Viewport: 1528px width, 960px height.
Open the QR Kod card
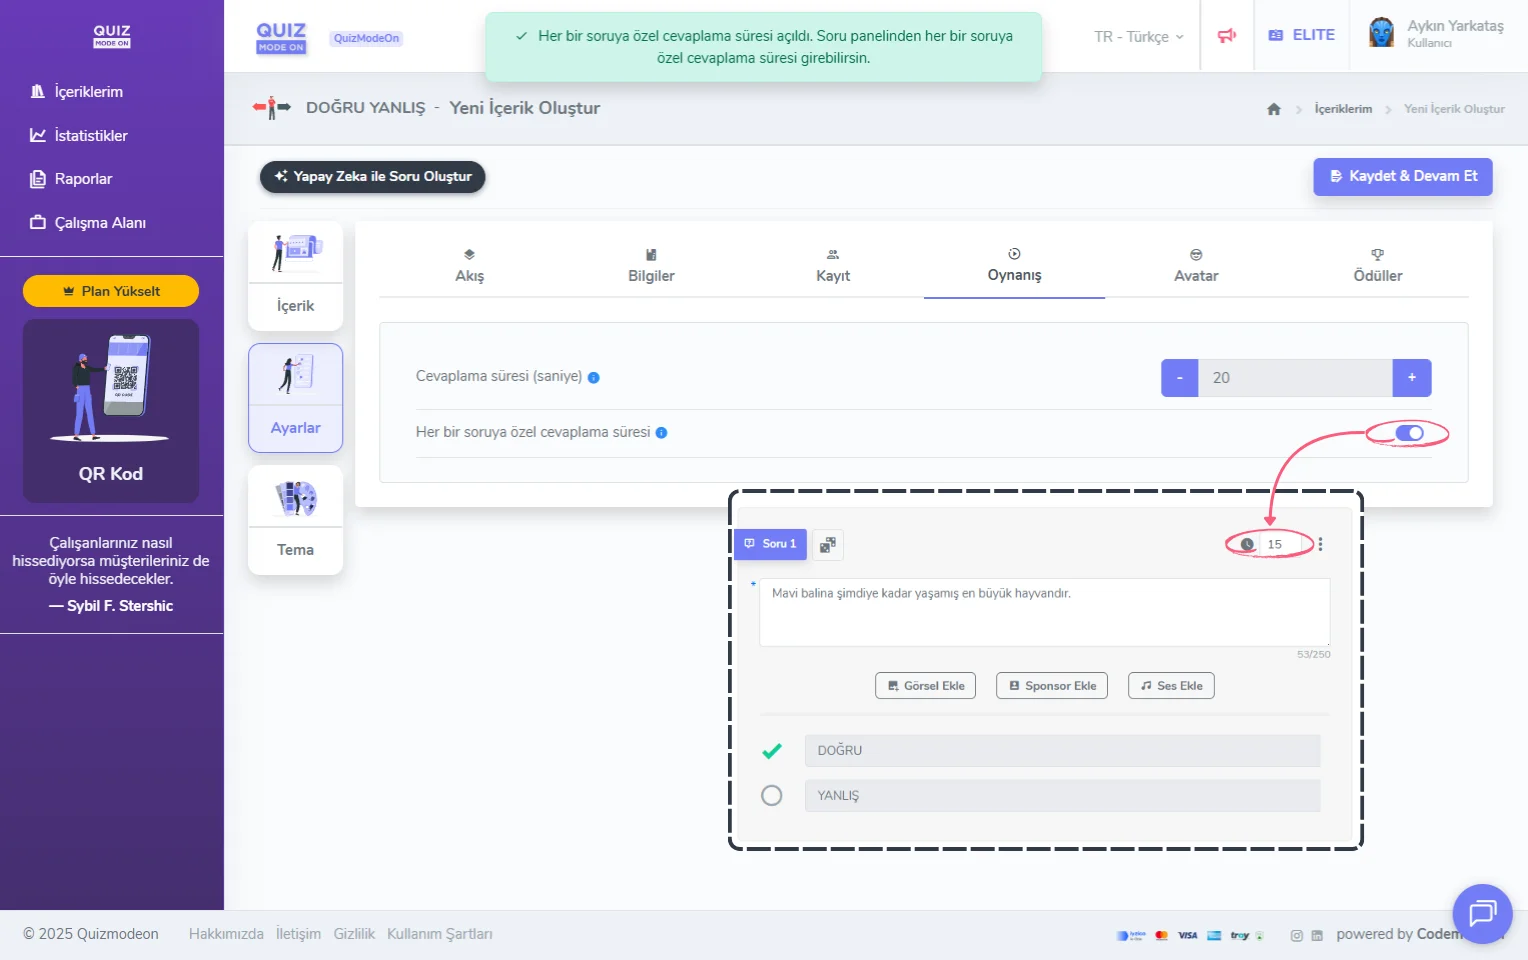tap(111, 411)
